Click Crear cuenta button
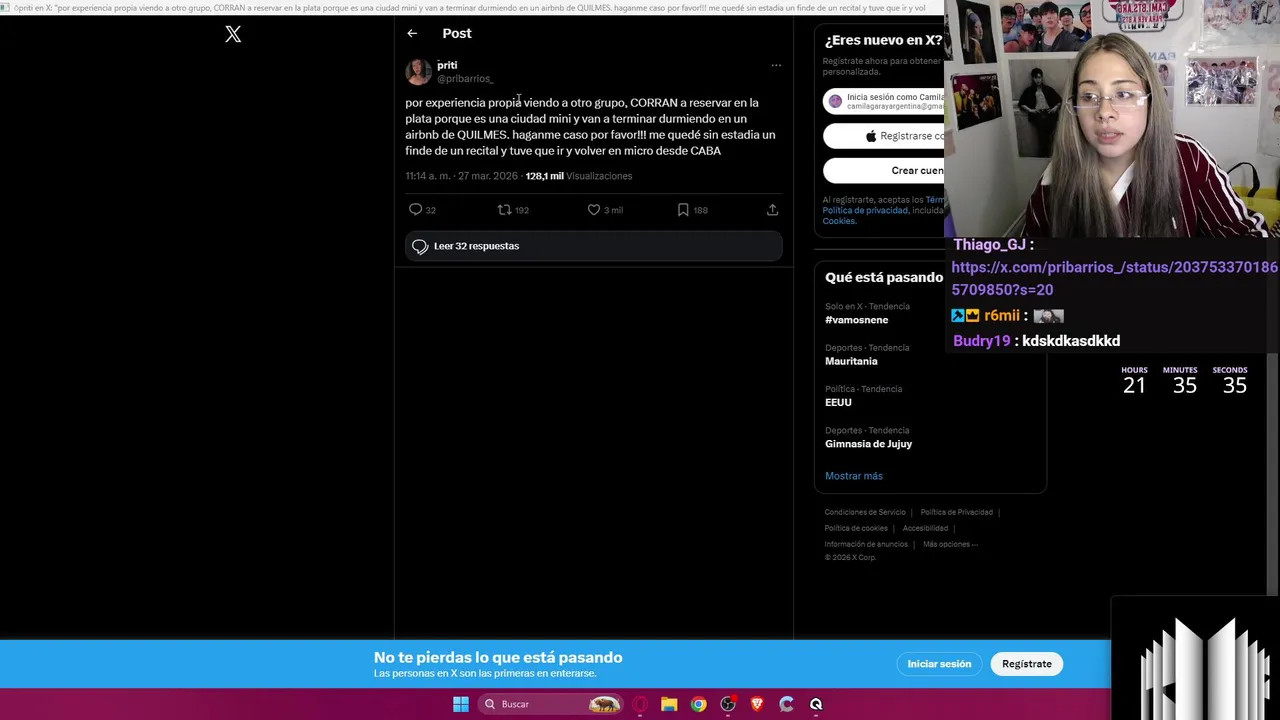The height and width of the screenshot is (720, 1280). pos(884,171)
